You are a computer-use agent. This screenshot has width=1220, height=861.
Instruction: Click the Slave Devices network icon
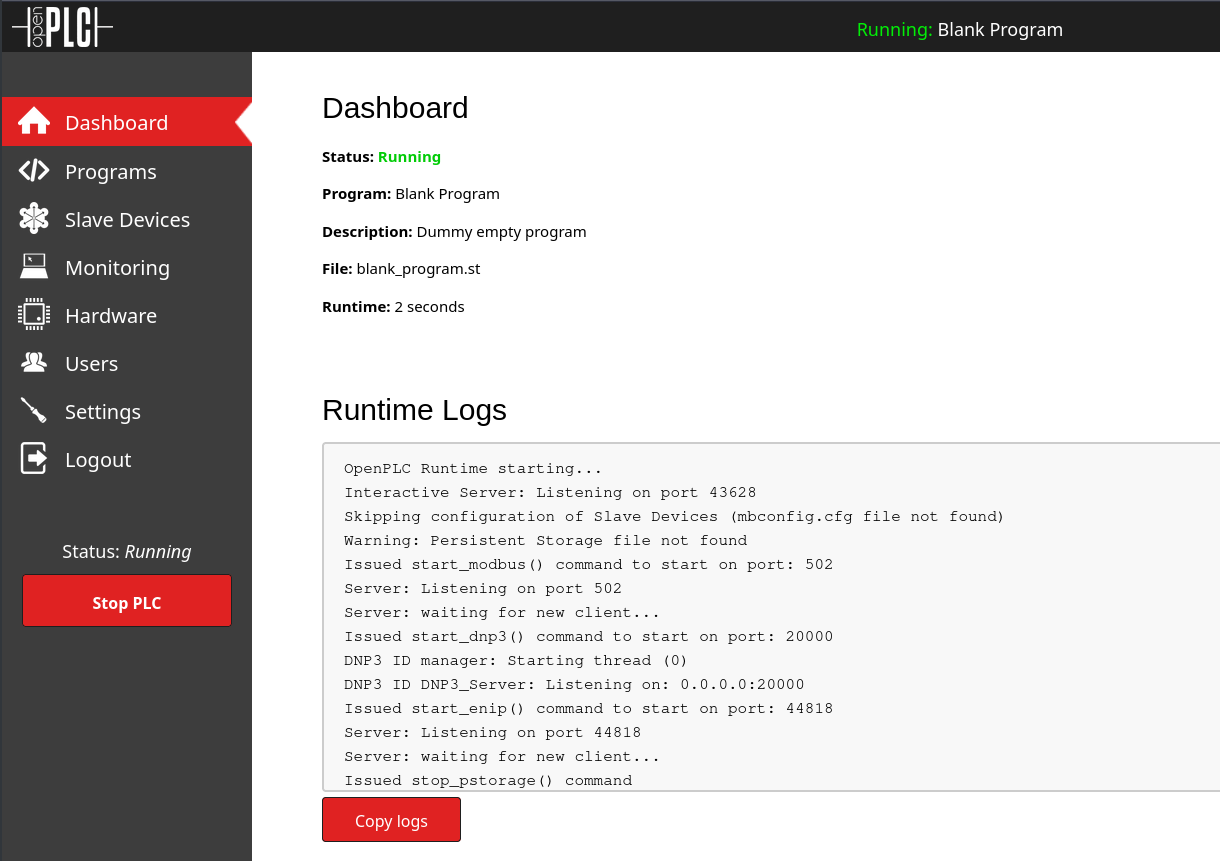34,219
